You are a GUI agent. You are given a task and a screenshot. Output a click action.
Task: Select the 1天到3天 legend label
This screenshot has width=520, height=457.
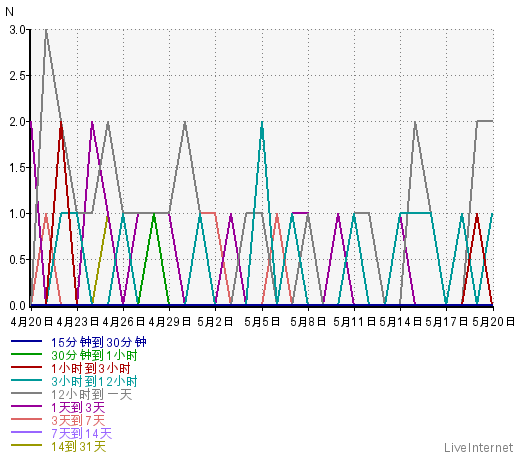coord(78,407)
